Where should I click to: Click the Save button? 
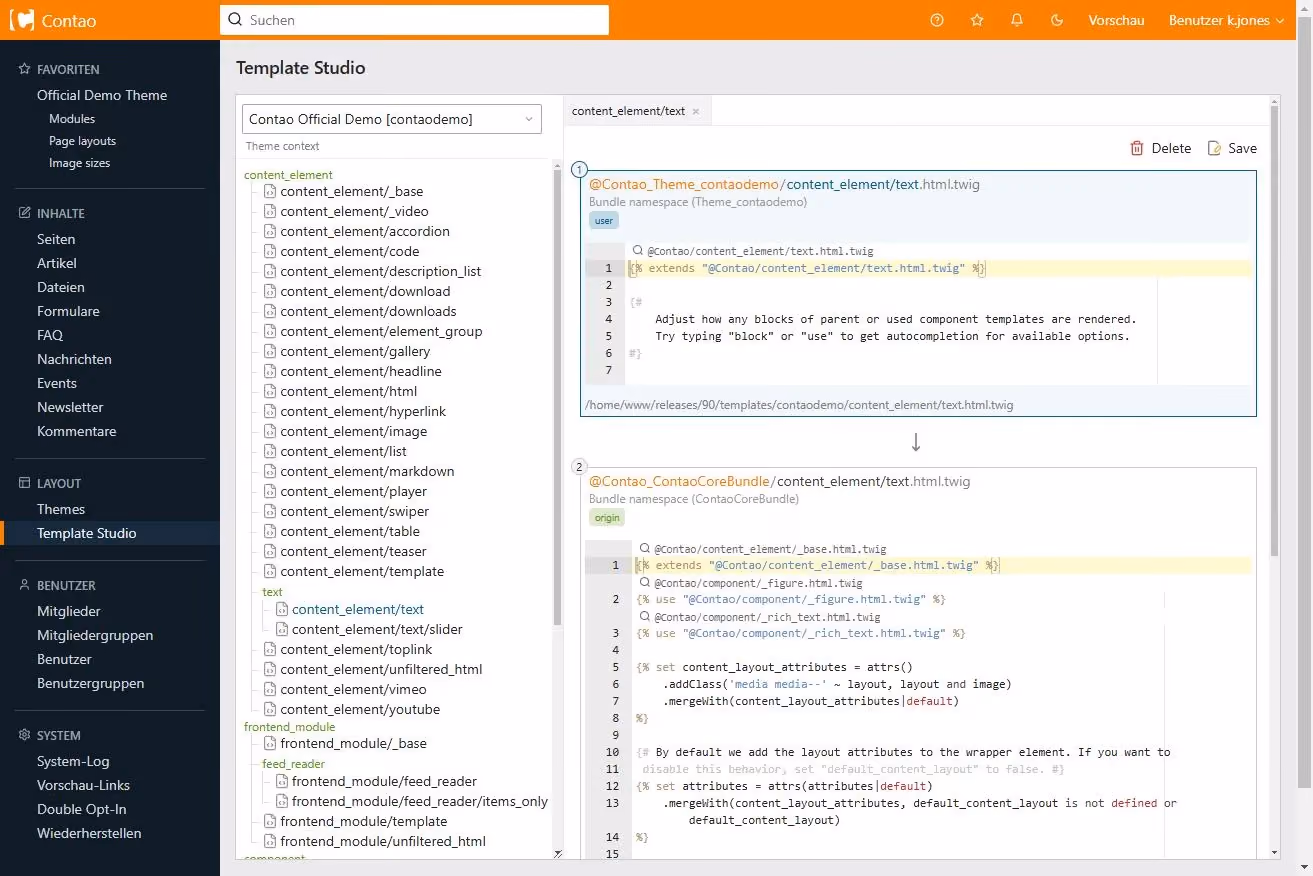click(x=1232, y=148)
